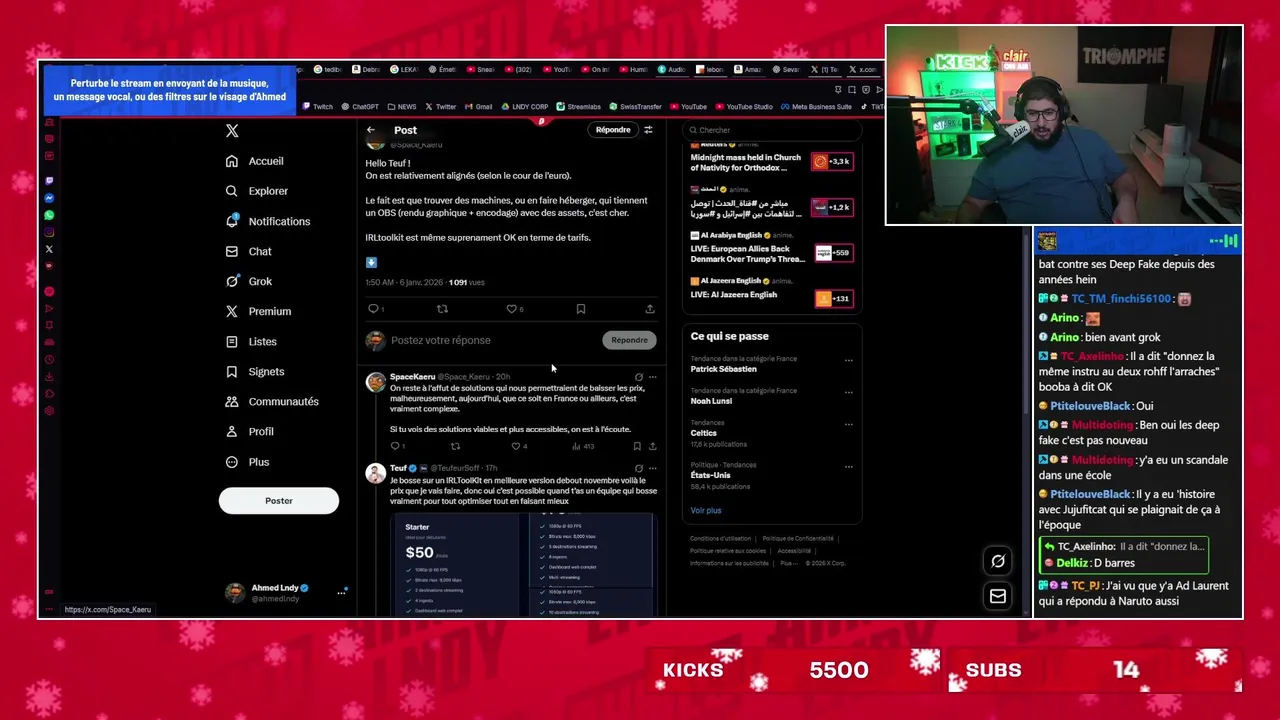Image resolution: width=1280 pixels, height=720 pixels.
Task: View analytics of SpaceKaeru reply (413)
Action: 582,446
